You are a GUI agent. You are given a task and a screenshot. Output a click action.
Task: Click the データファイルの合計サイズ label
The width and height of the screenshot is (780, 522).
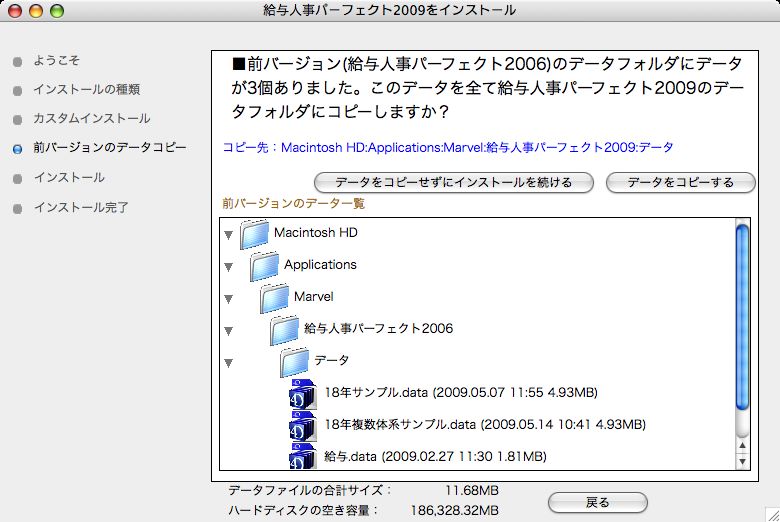310,490
